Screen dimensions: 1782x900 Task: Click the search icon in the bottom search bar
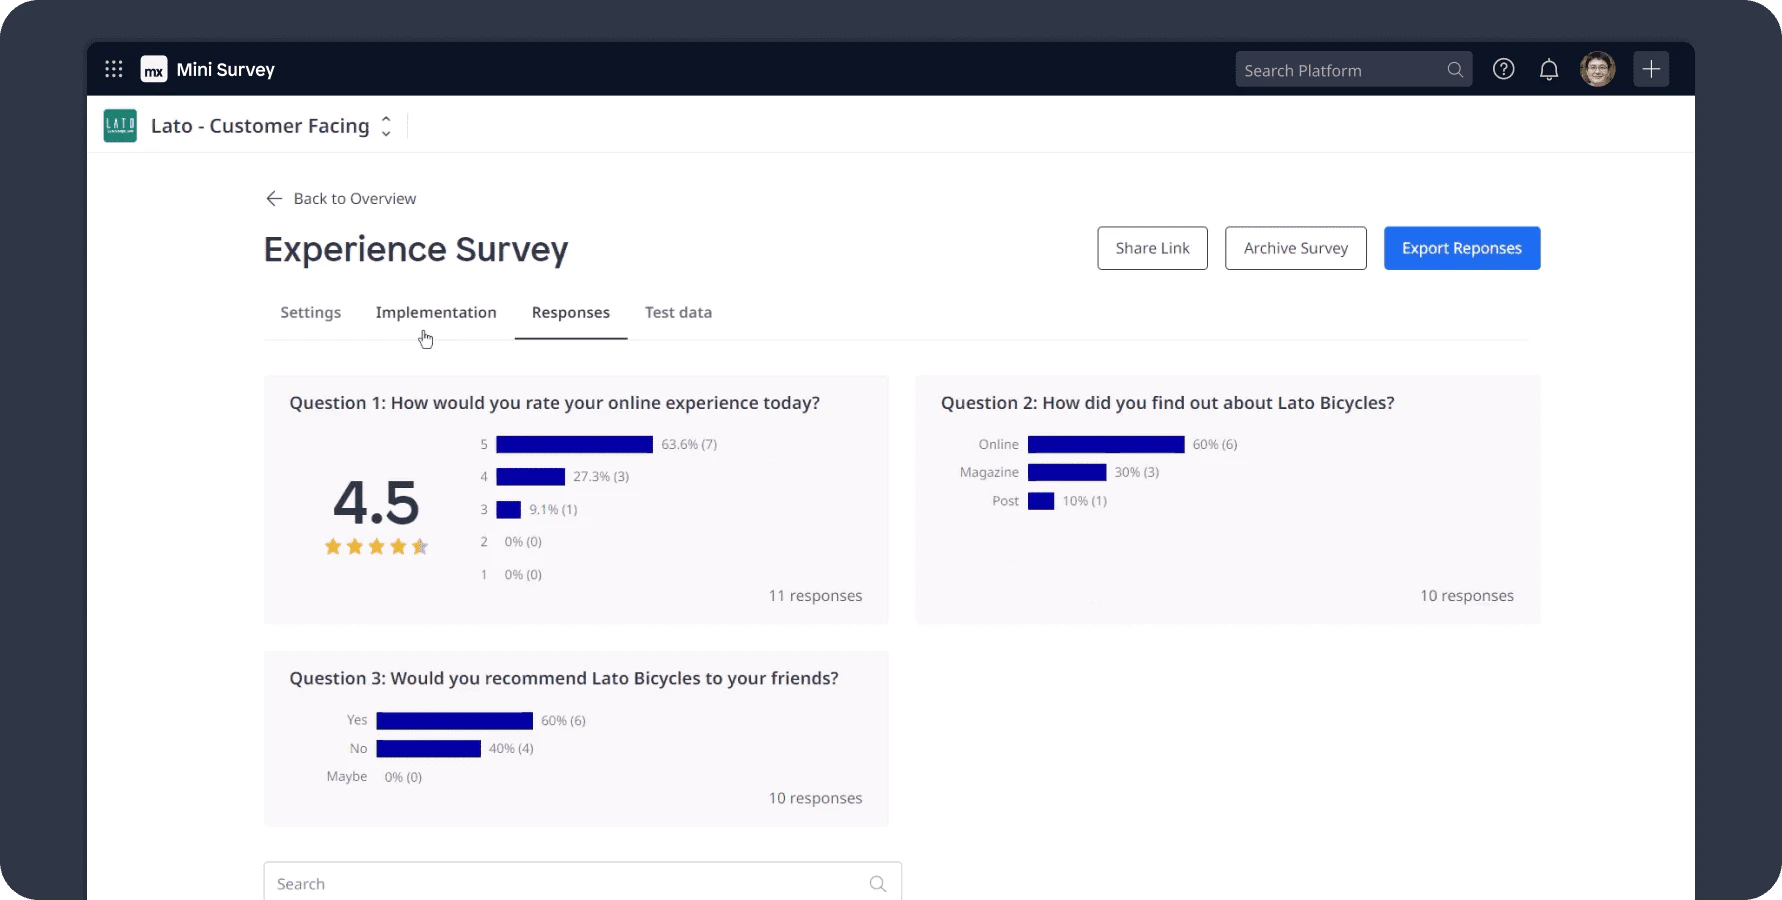877,884
